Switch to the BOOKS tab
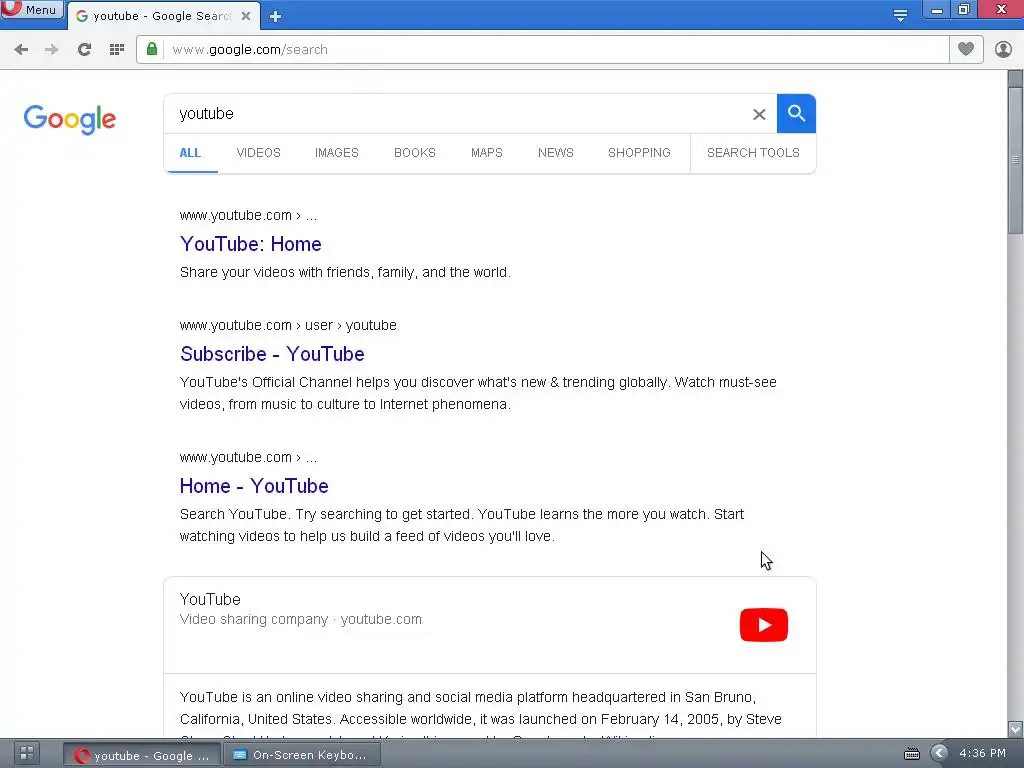 coord(415,153)
